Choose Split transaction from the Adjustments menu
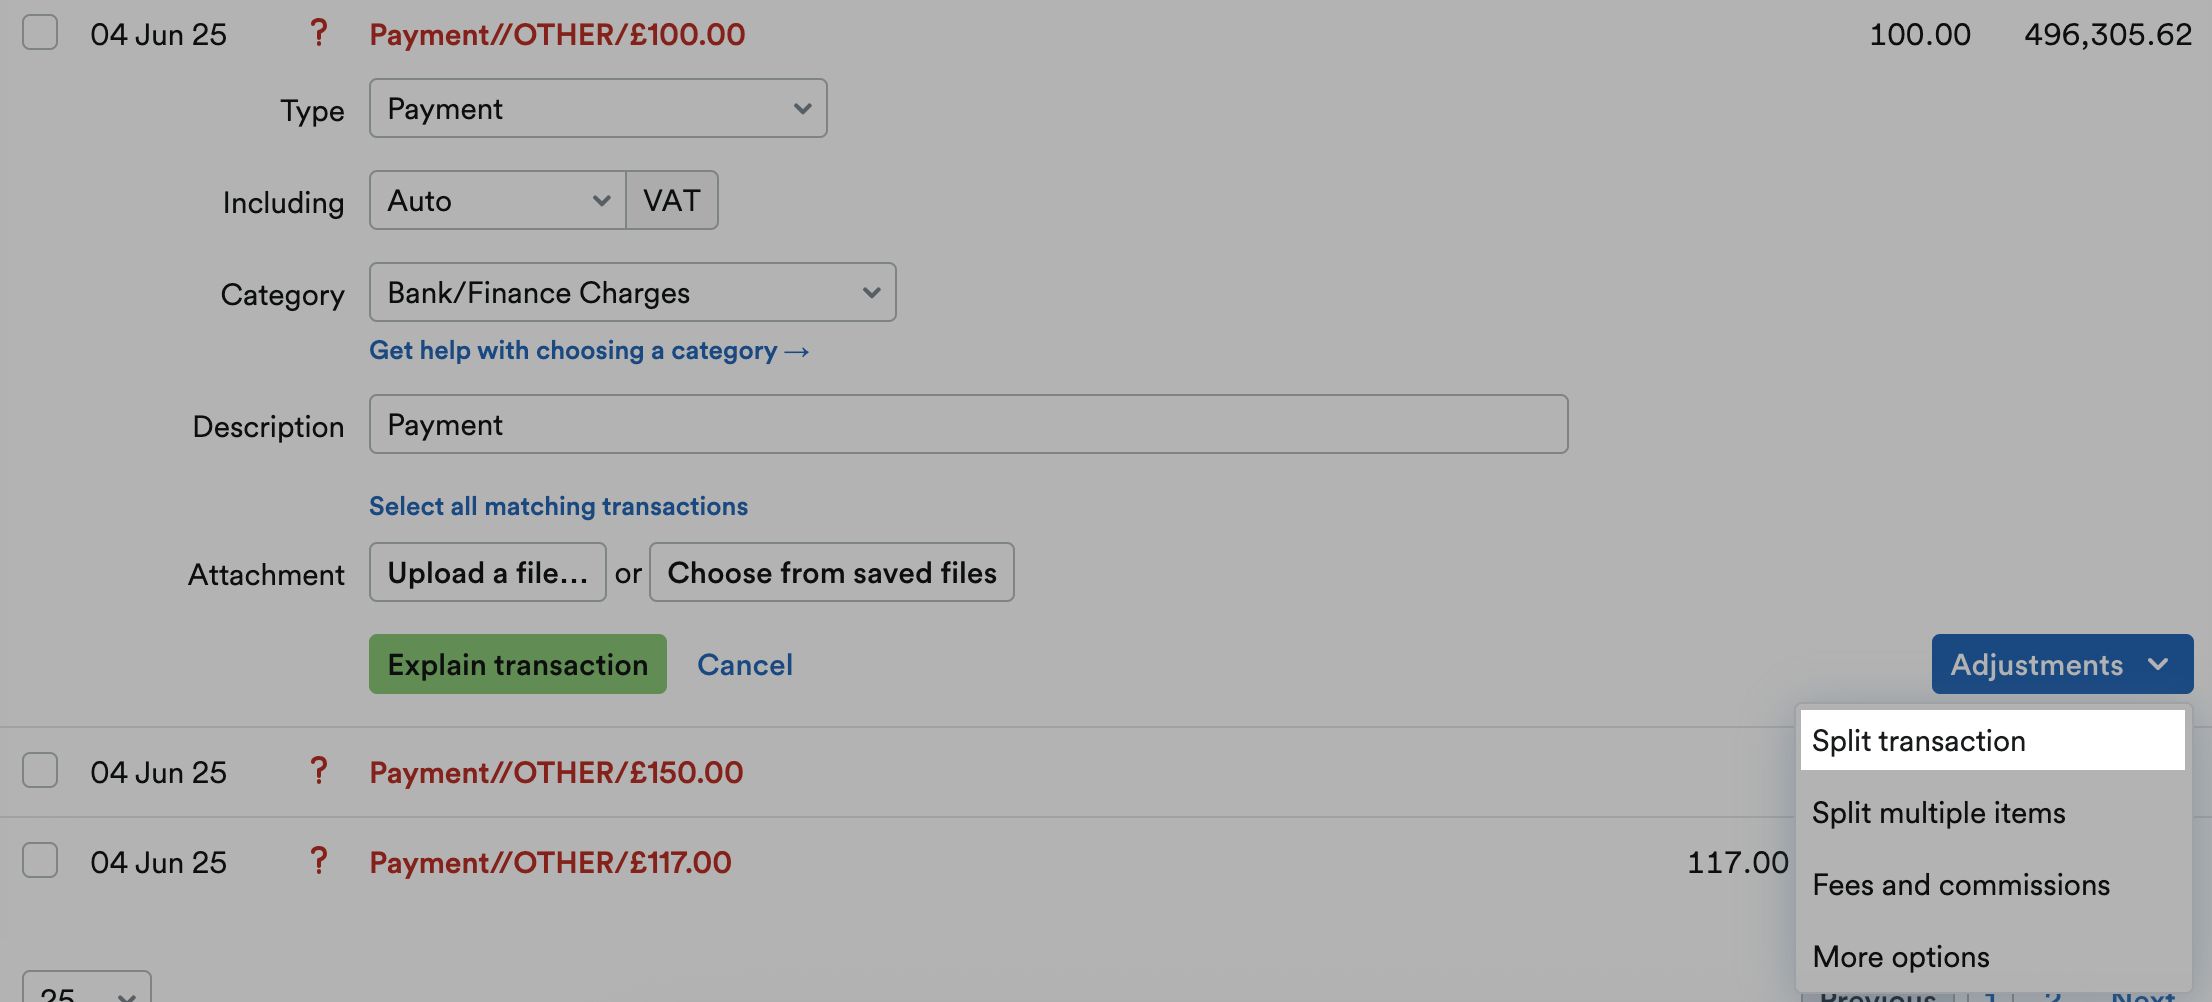 [1918, 740]
